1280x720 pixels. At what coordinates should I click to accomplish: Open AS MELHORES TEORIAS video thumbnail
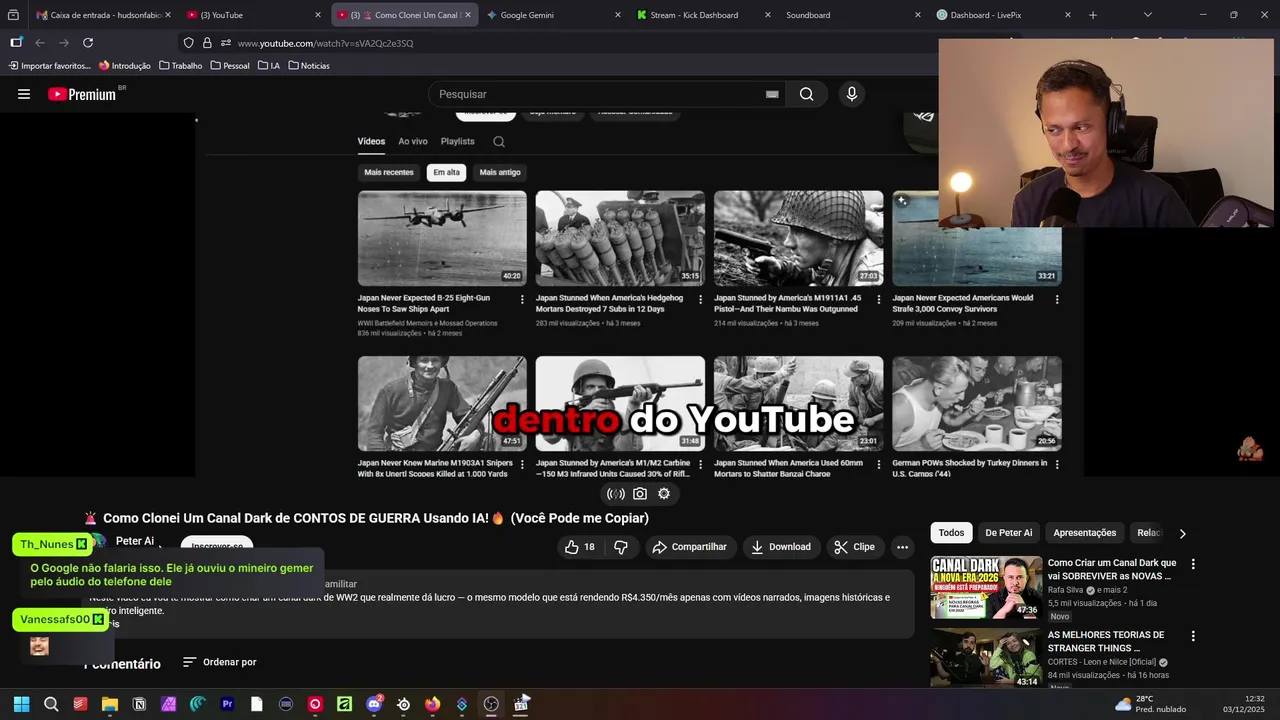pyautogui.click(x=987, y=658)
